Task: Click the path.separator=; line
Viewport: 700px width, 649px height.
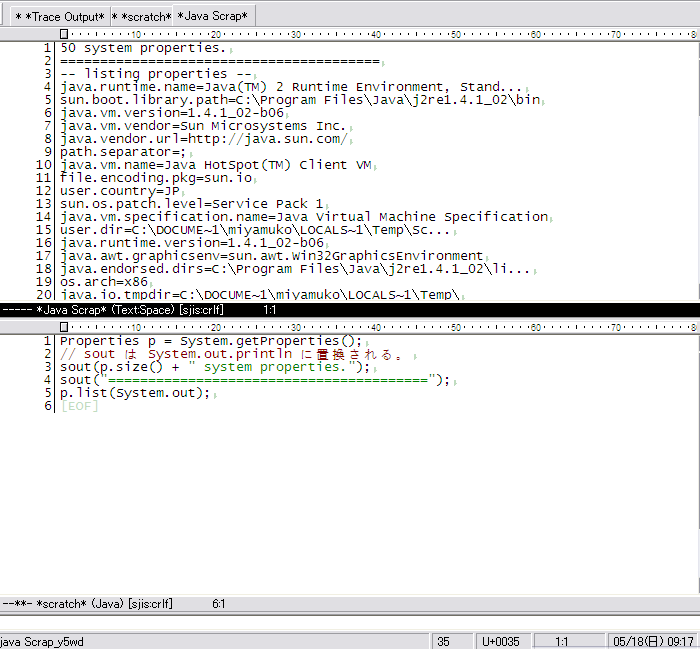Action: tap(123, 152)
